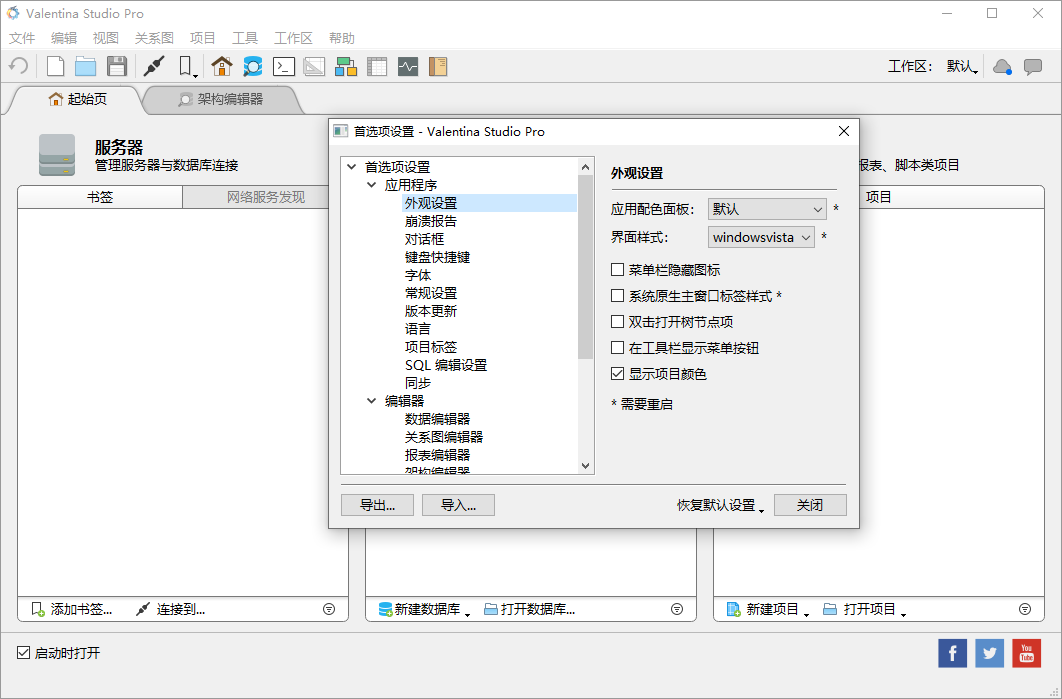Click the connect plug icon in the toolbar
1062x699 pixels.
[x=154, y=66]
